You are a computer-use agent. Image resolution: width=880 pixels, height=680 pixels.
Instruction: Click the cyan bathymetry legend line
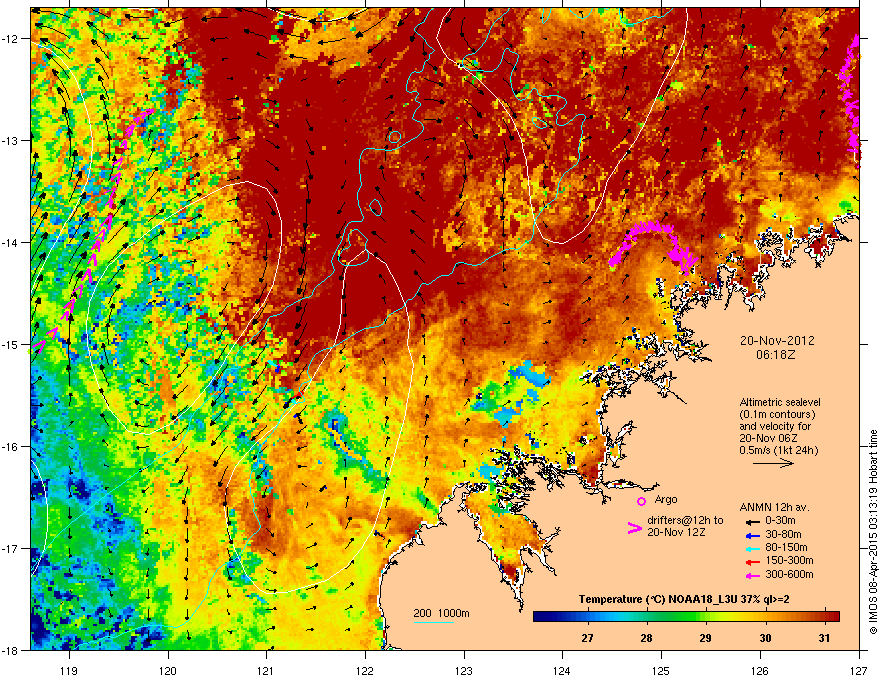coord(433,622)
